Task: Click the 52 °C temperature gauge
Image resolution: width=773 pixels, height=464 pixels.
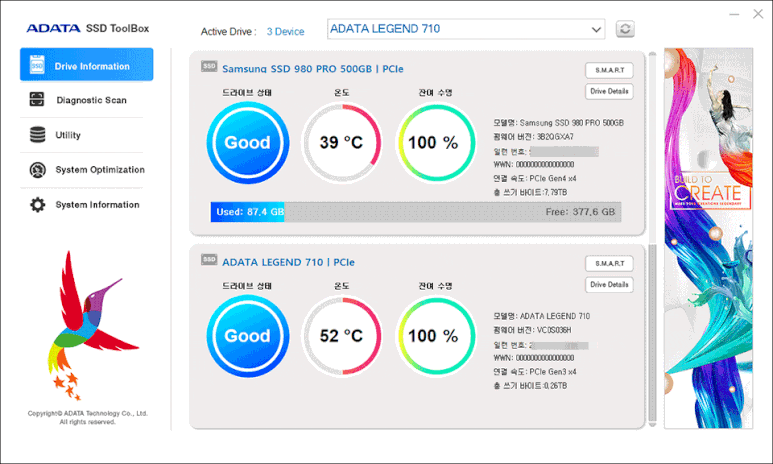Action: (x=341, y=336)
